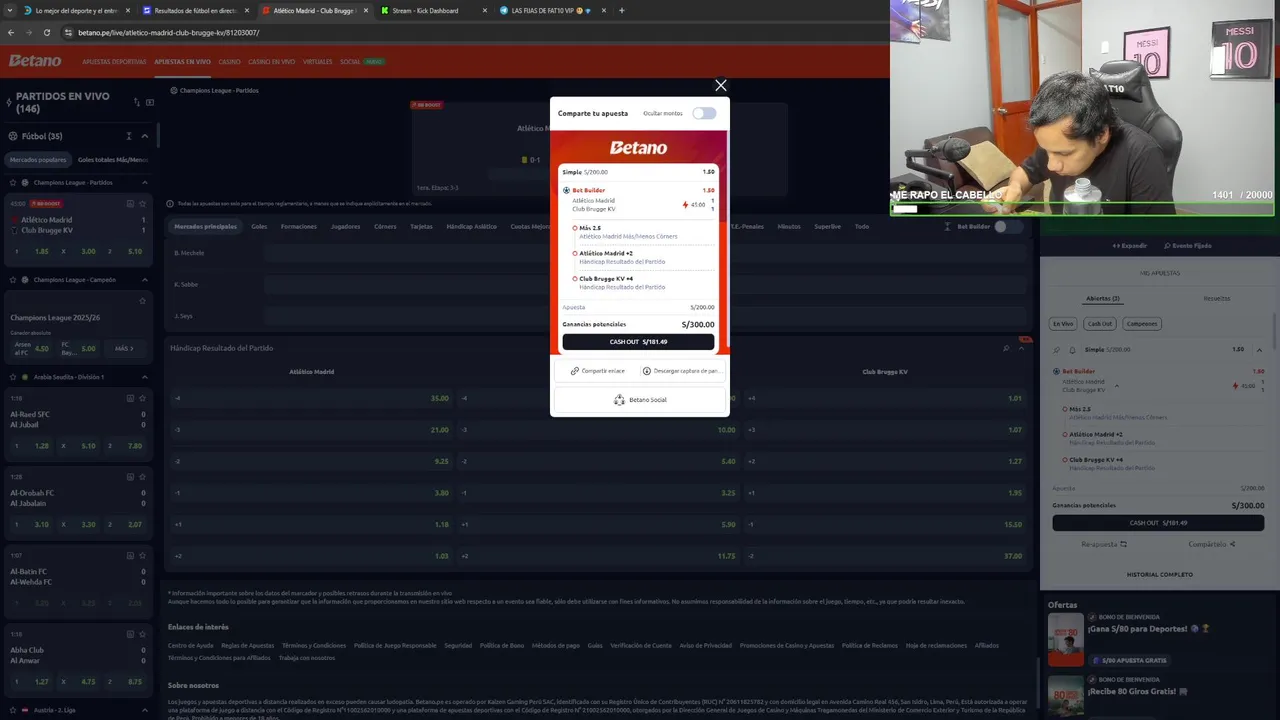Collapse Champions League - Campeón group

tap(144, 280)
